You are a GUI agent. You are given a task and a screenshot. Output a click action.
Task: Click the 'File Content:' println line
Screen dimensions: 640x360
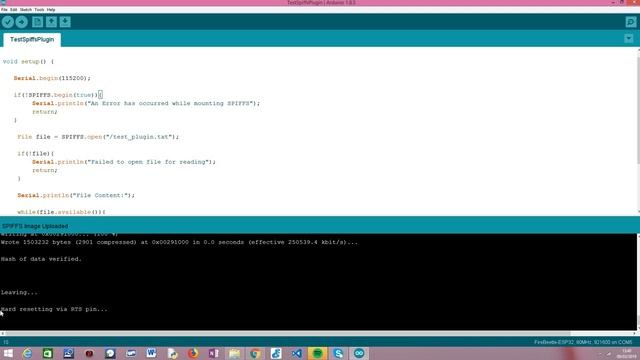tap(76, 196)
